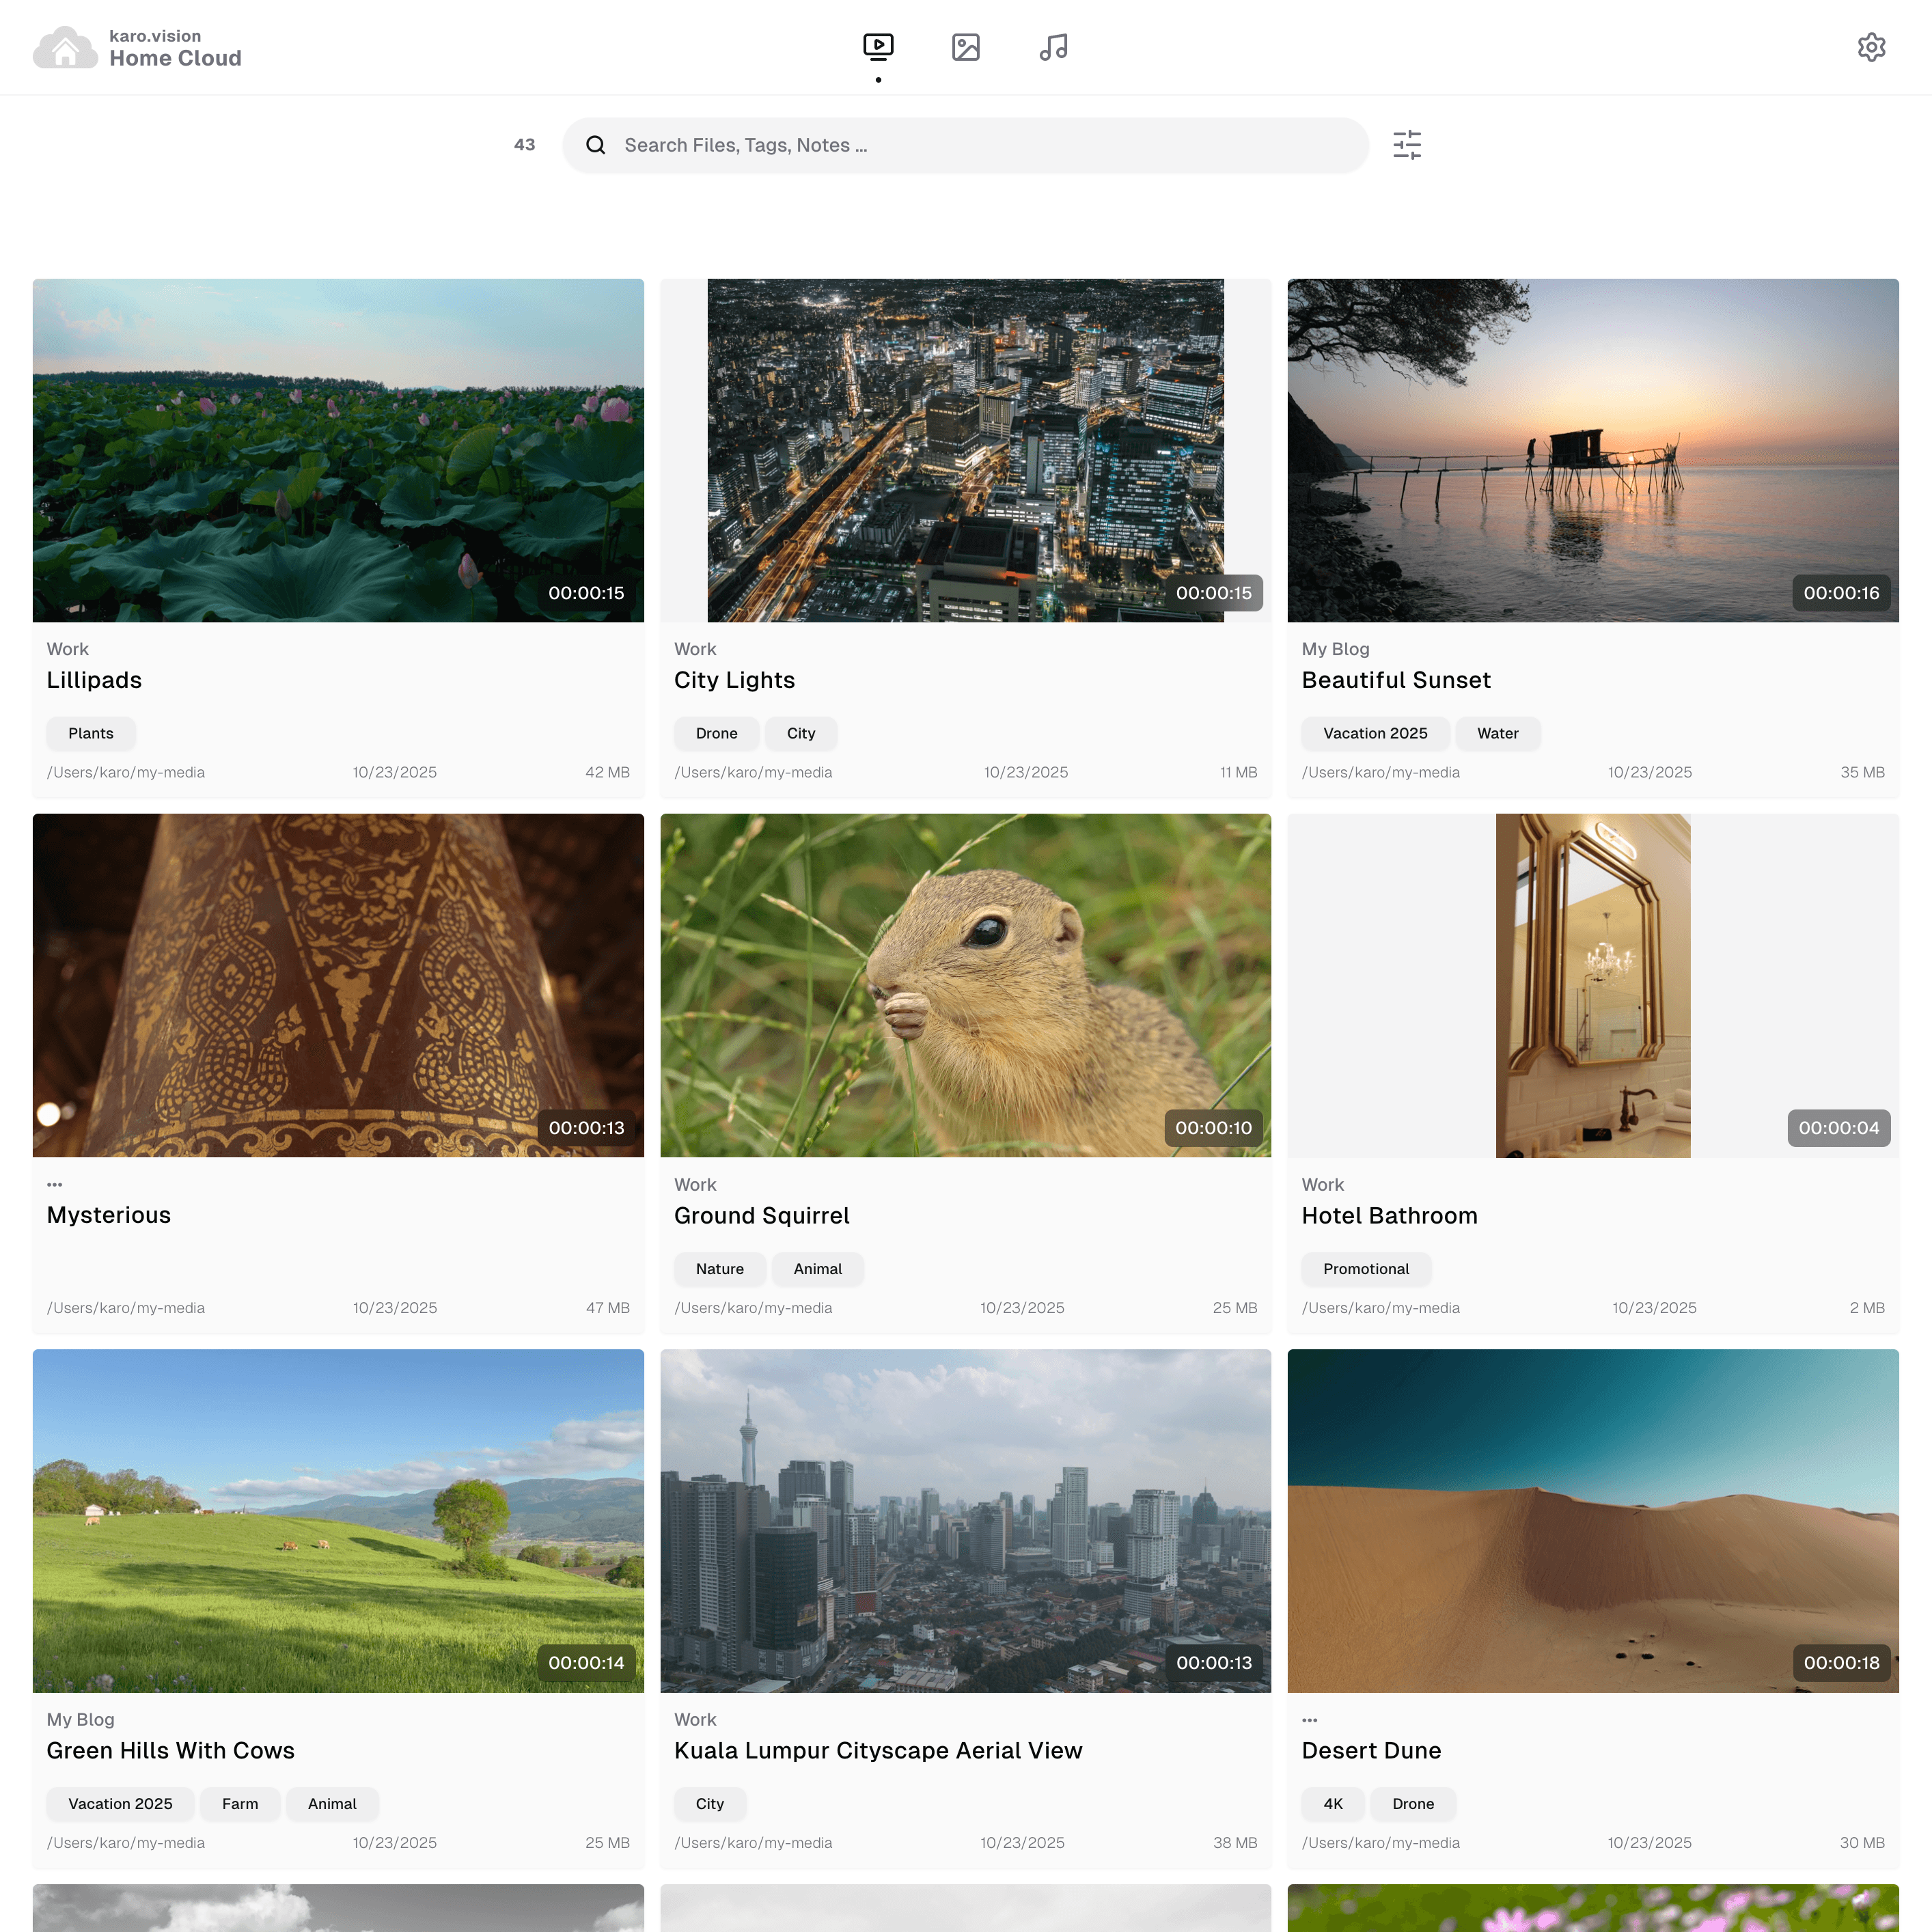
Task: Click the karo.vision cloud logo
Action: click(66, 47)
